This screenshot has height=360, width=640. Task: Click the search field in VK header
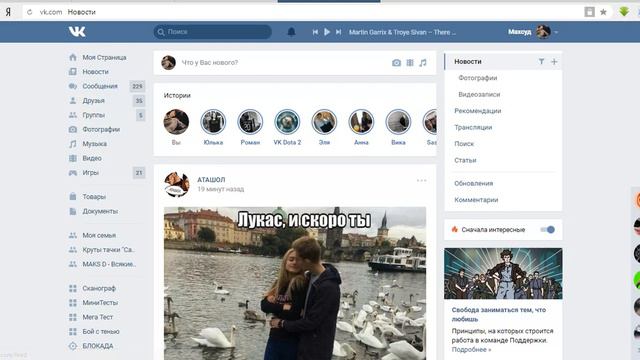[213, 32]
